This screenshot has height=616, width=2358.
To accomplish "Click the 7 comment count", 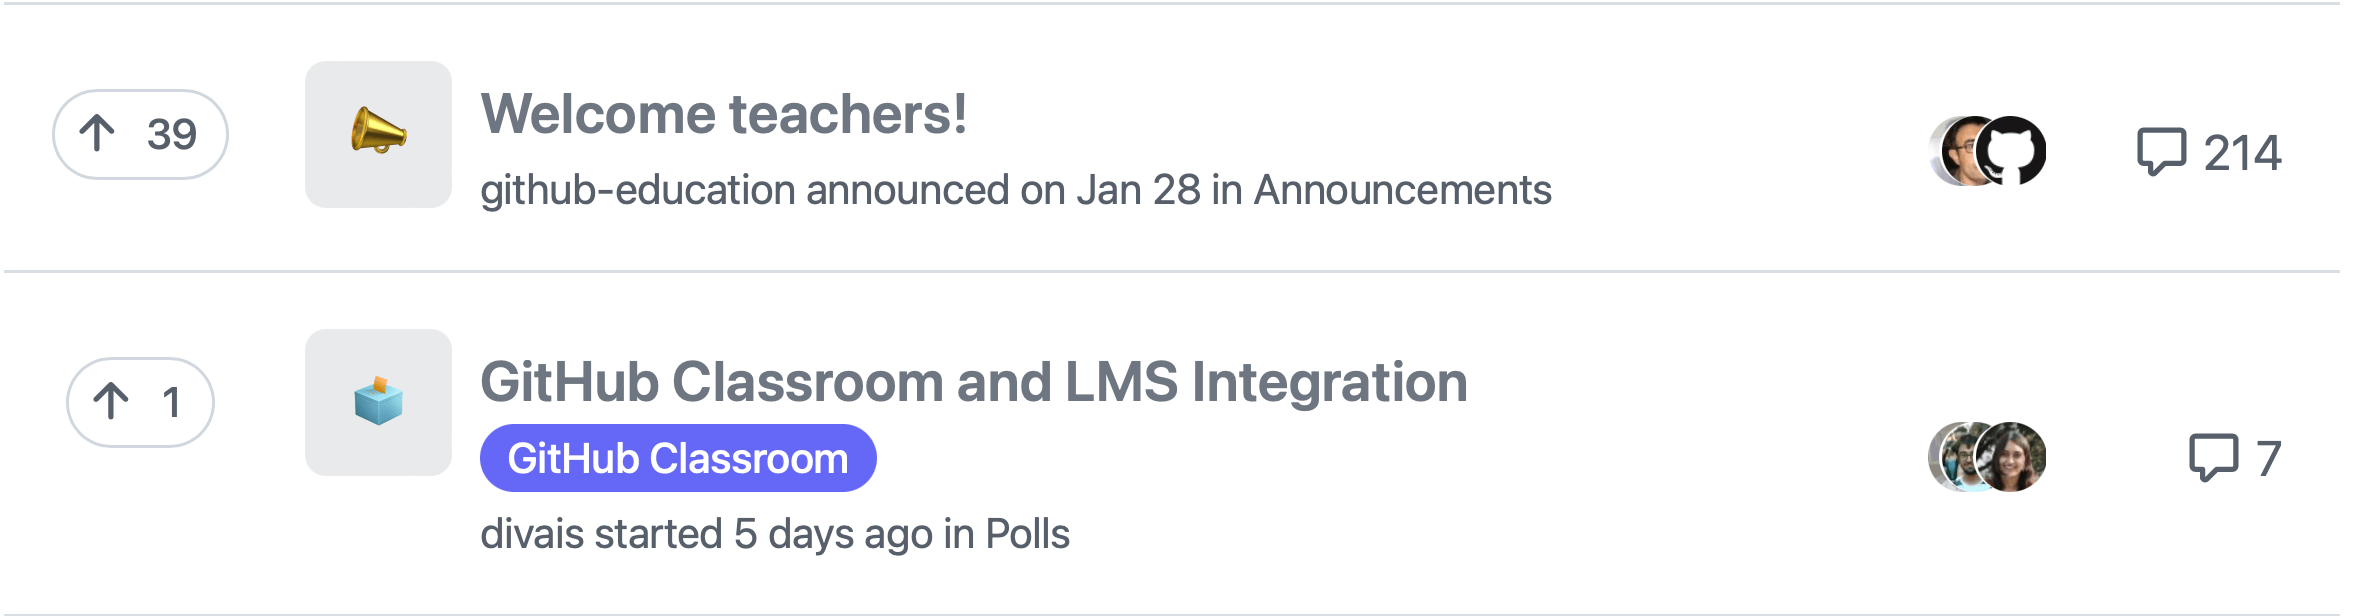I will point(2268,458).
